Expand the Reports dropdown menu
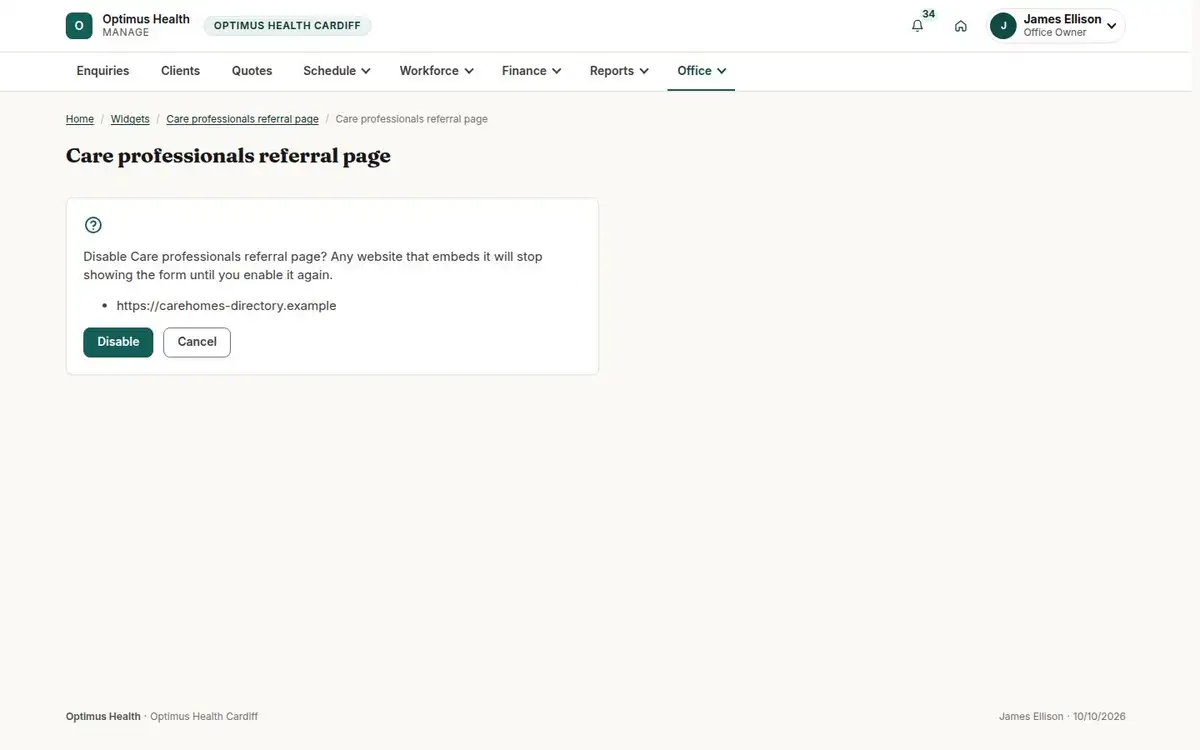 619,71
